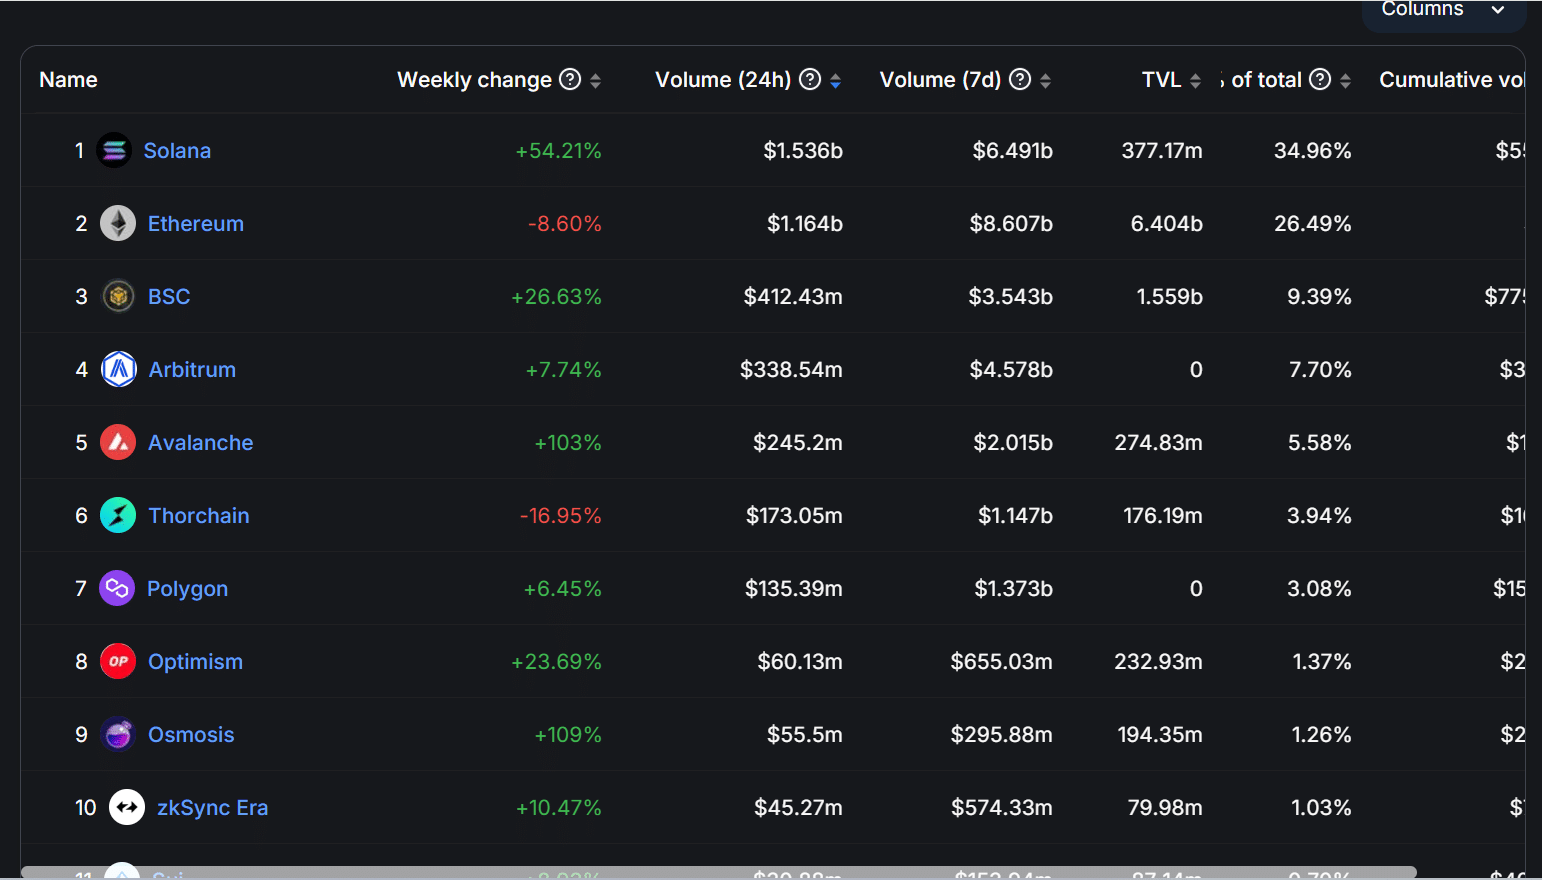Open the Arbitrum chain page

(192, 369)
